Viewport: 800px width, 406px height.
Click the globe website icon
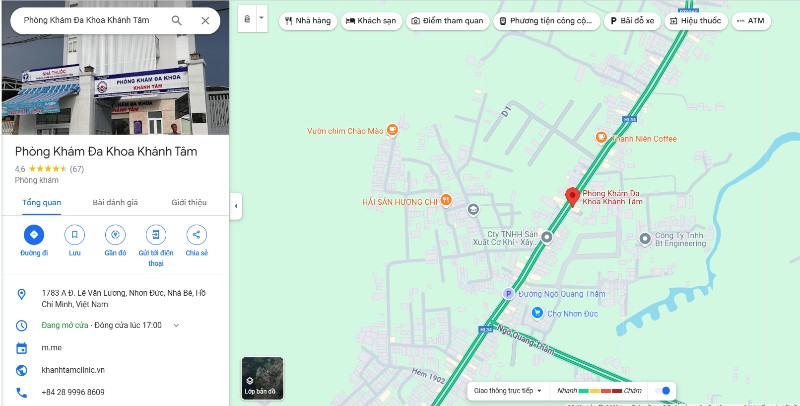(x=21, y=370)
